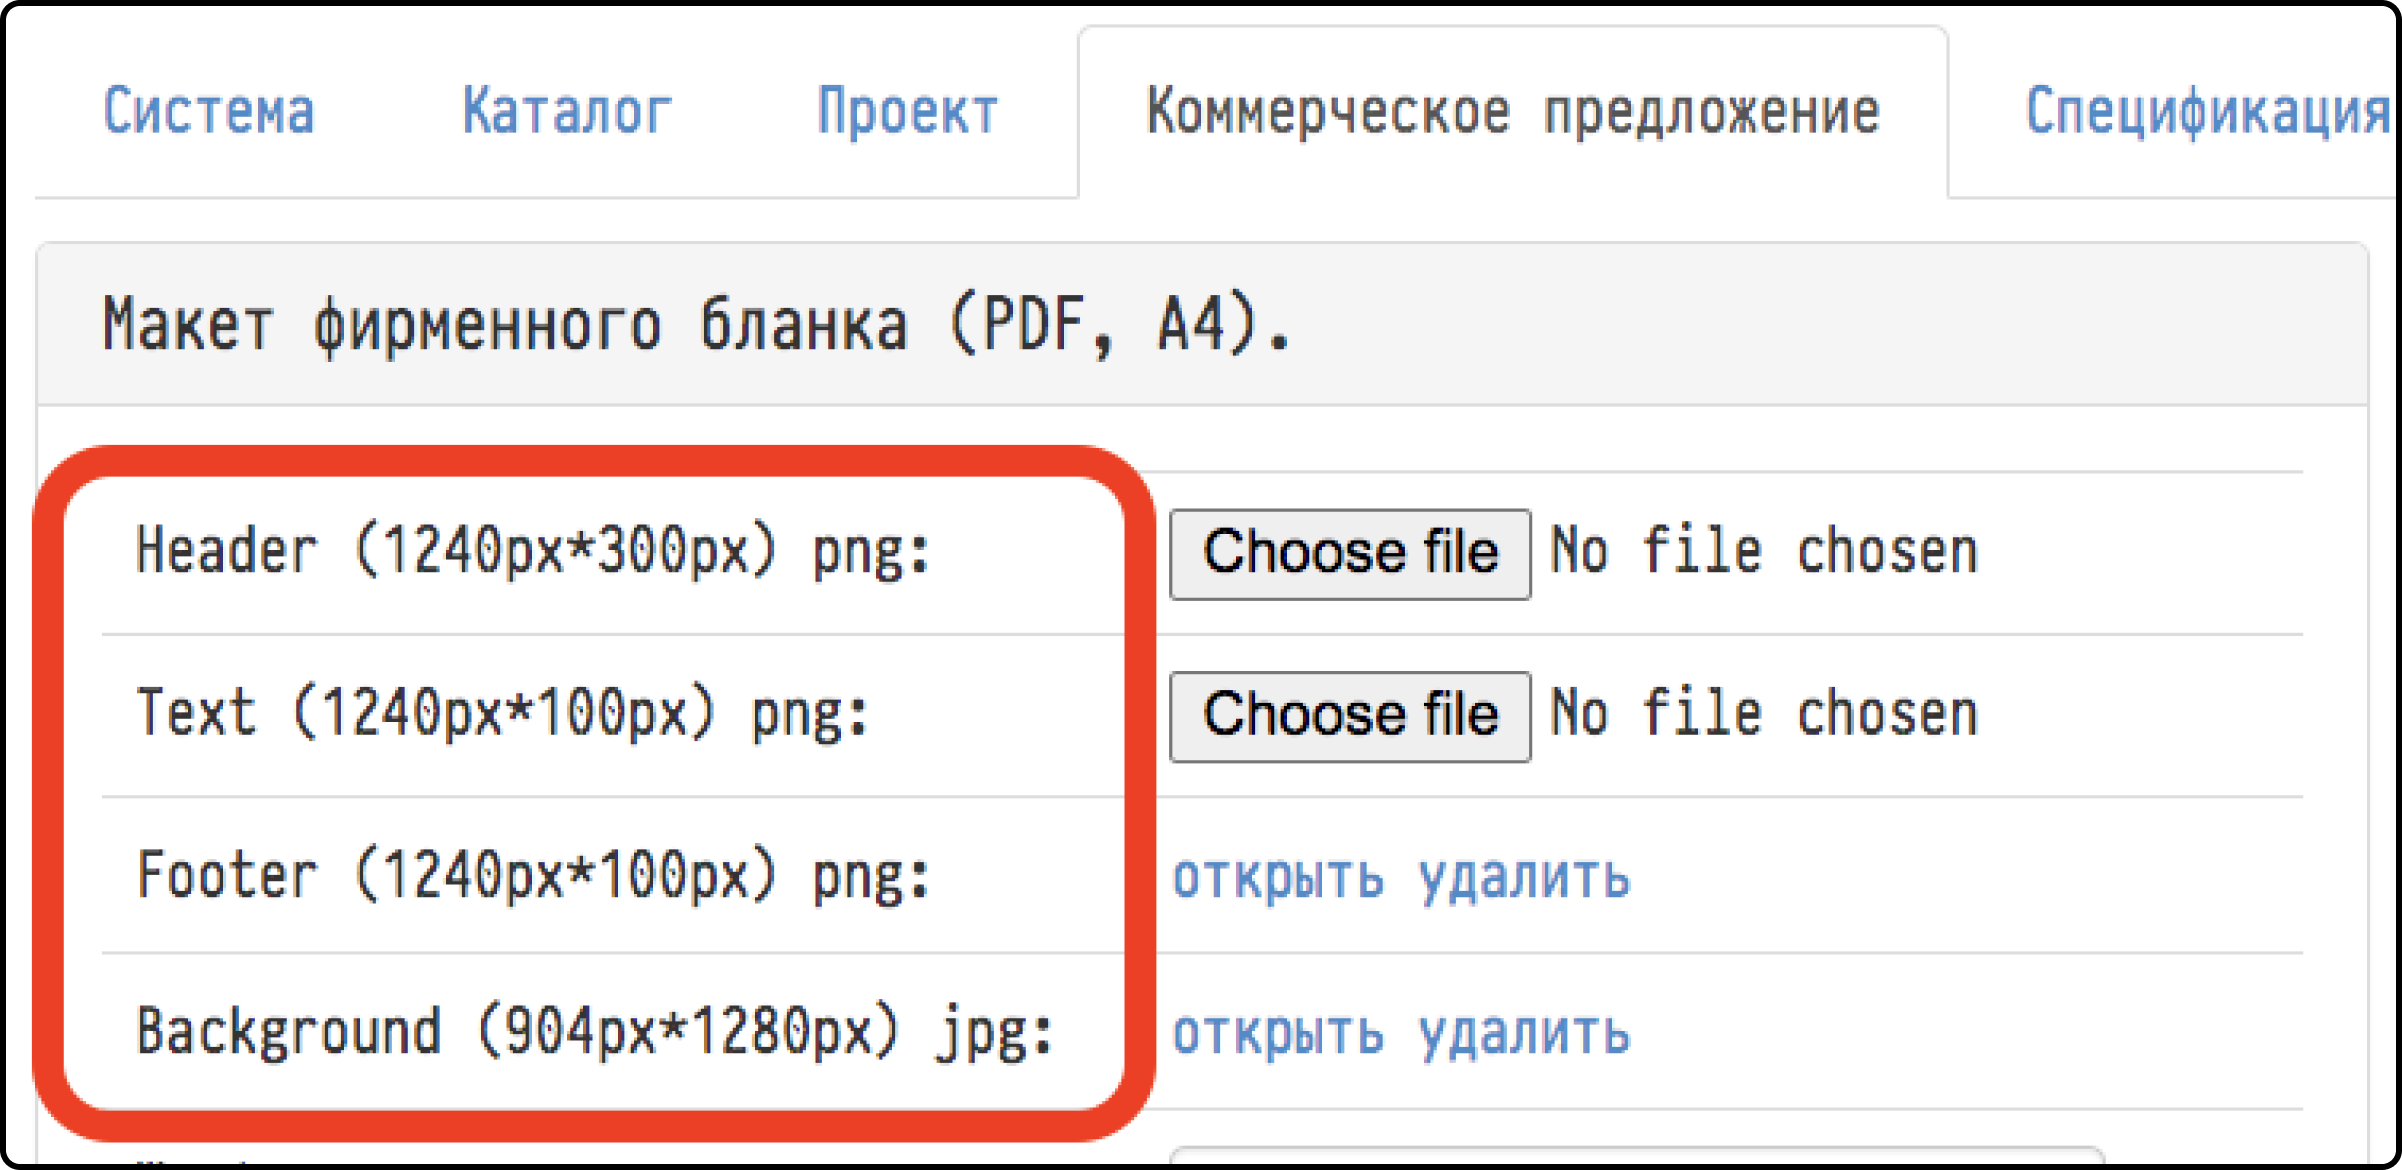Click No file chosen beside Header
Screen dimensions: 2402x1170
pyautogui.click(x=1764, y=552)
